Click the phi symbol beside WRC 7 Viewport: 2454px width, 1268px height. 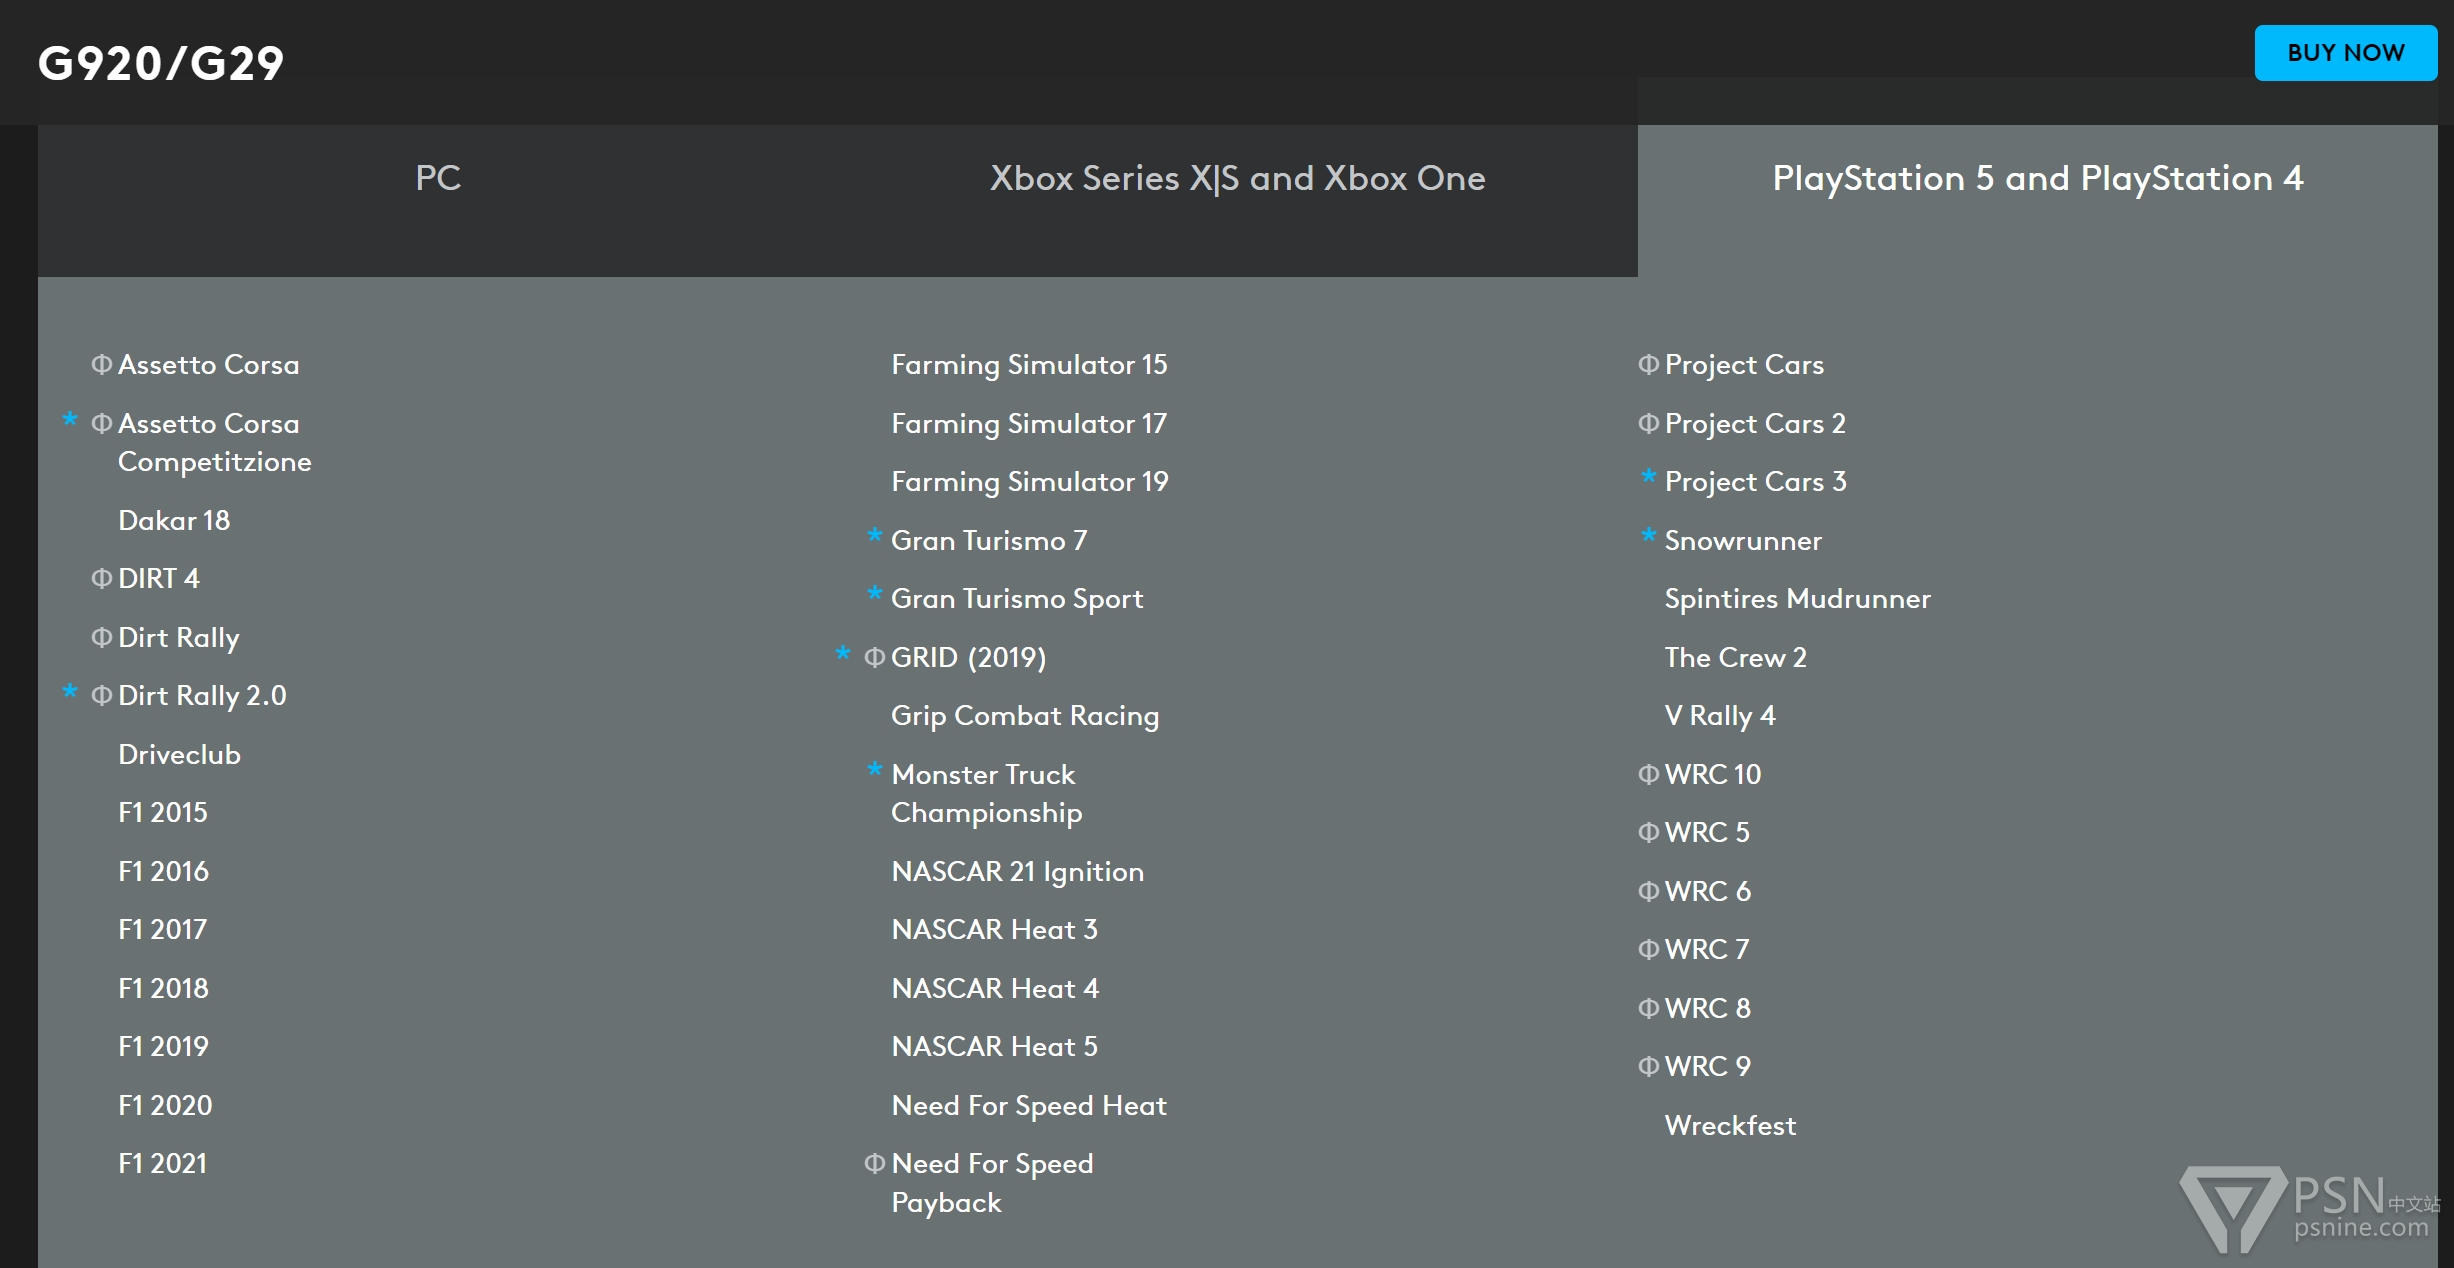(x=1648, y=950)
